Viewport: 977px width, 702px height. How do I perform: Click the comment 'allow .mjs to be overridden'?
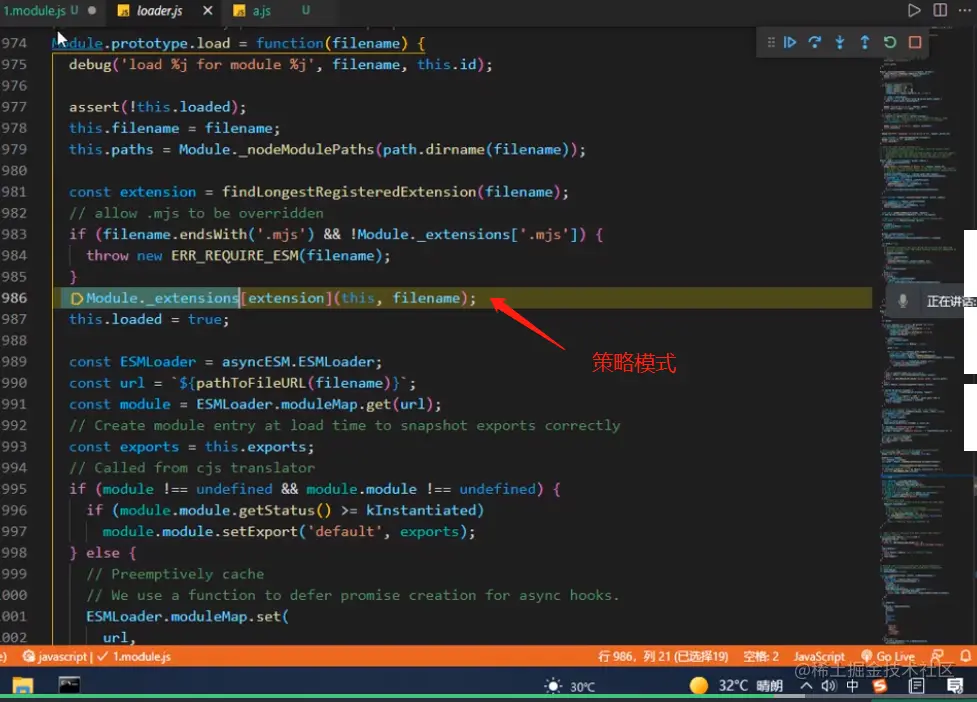[196, 214]
